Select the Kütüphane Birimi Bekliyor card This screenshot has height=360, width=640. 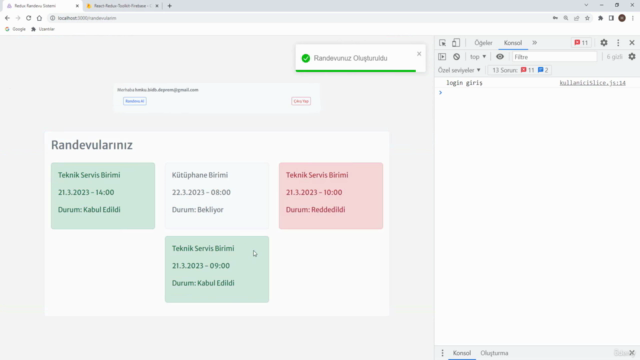[217, 196]
